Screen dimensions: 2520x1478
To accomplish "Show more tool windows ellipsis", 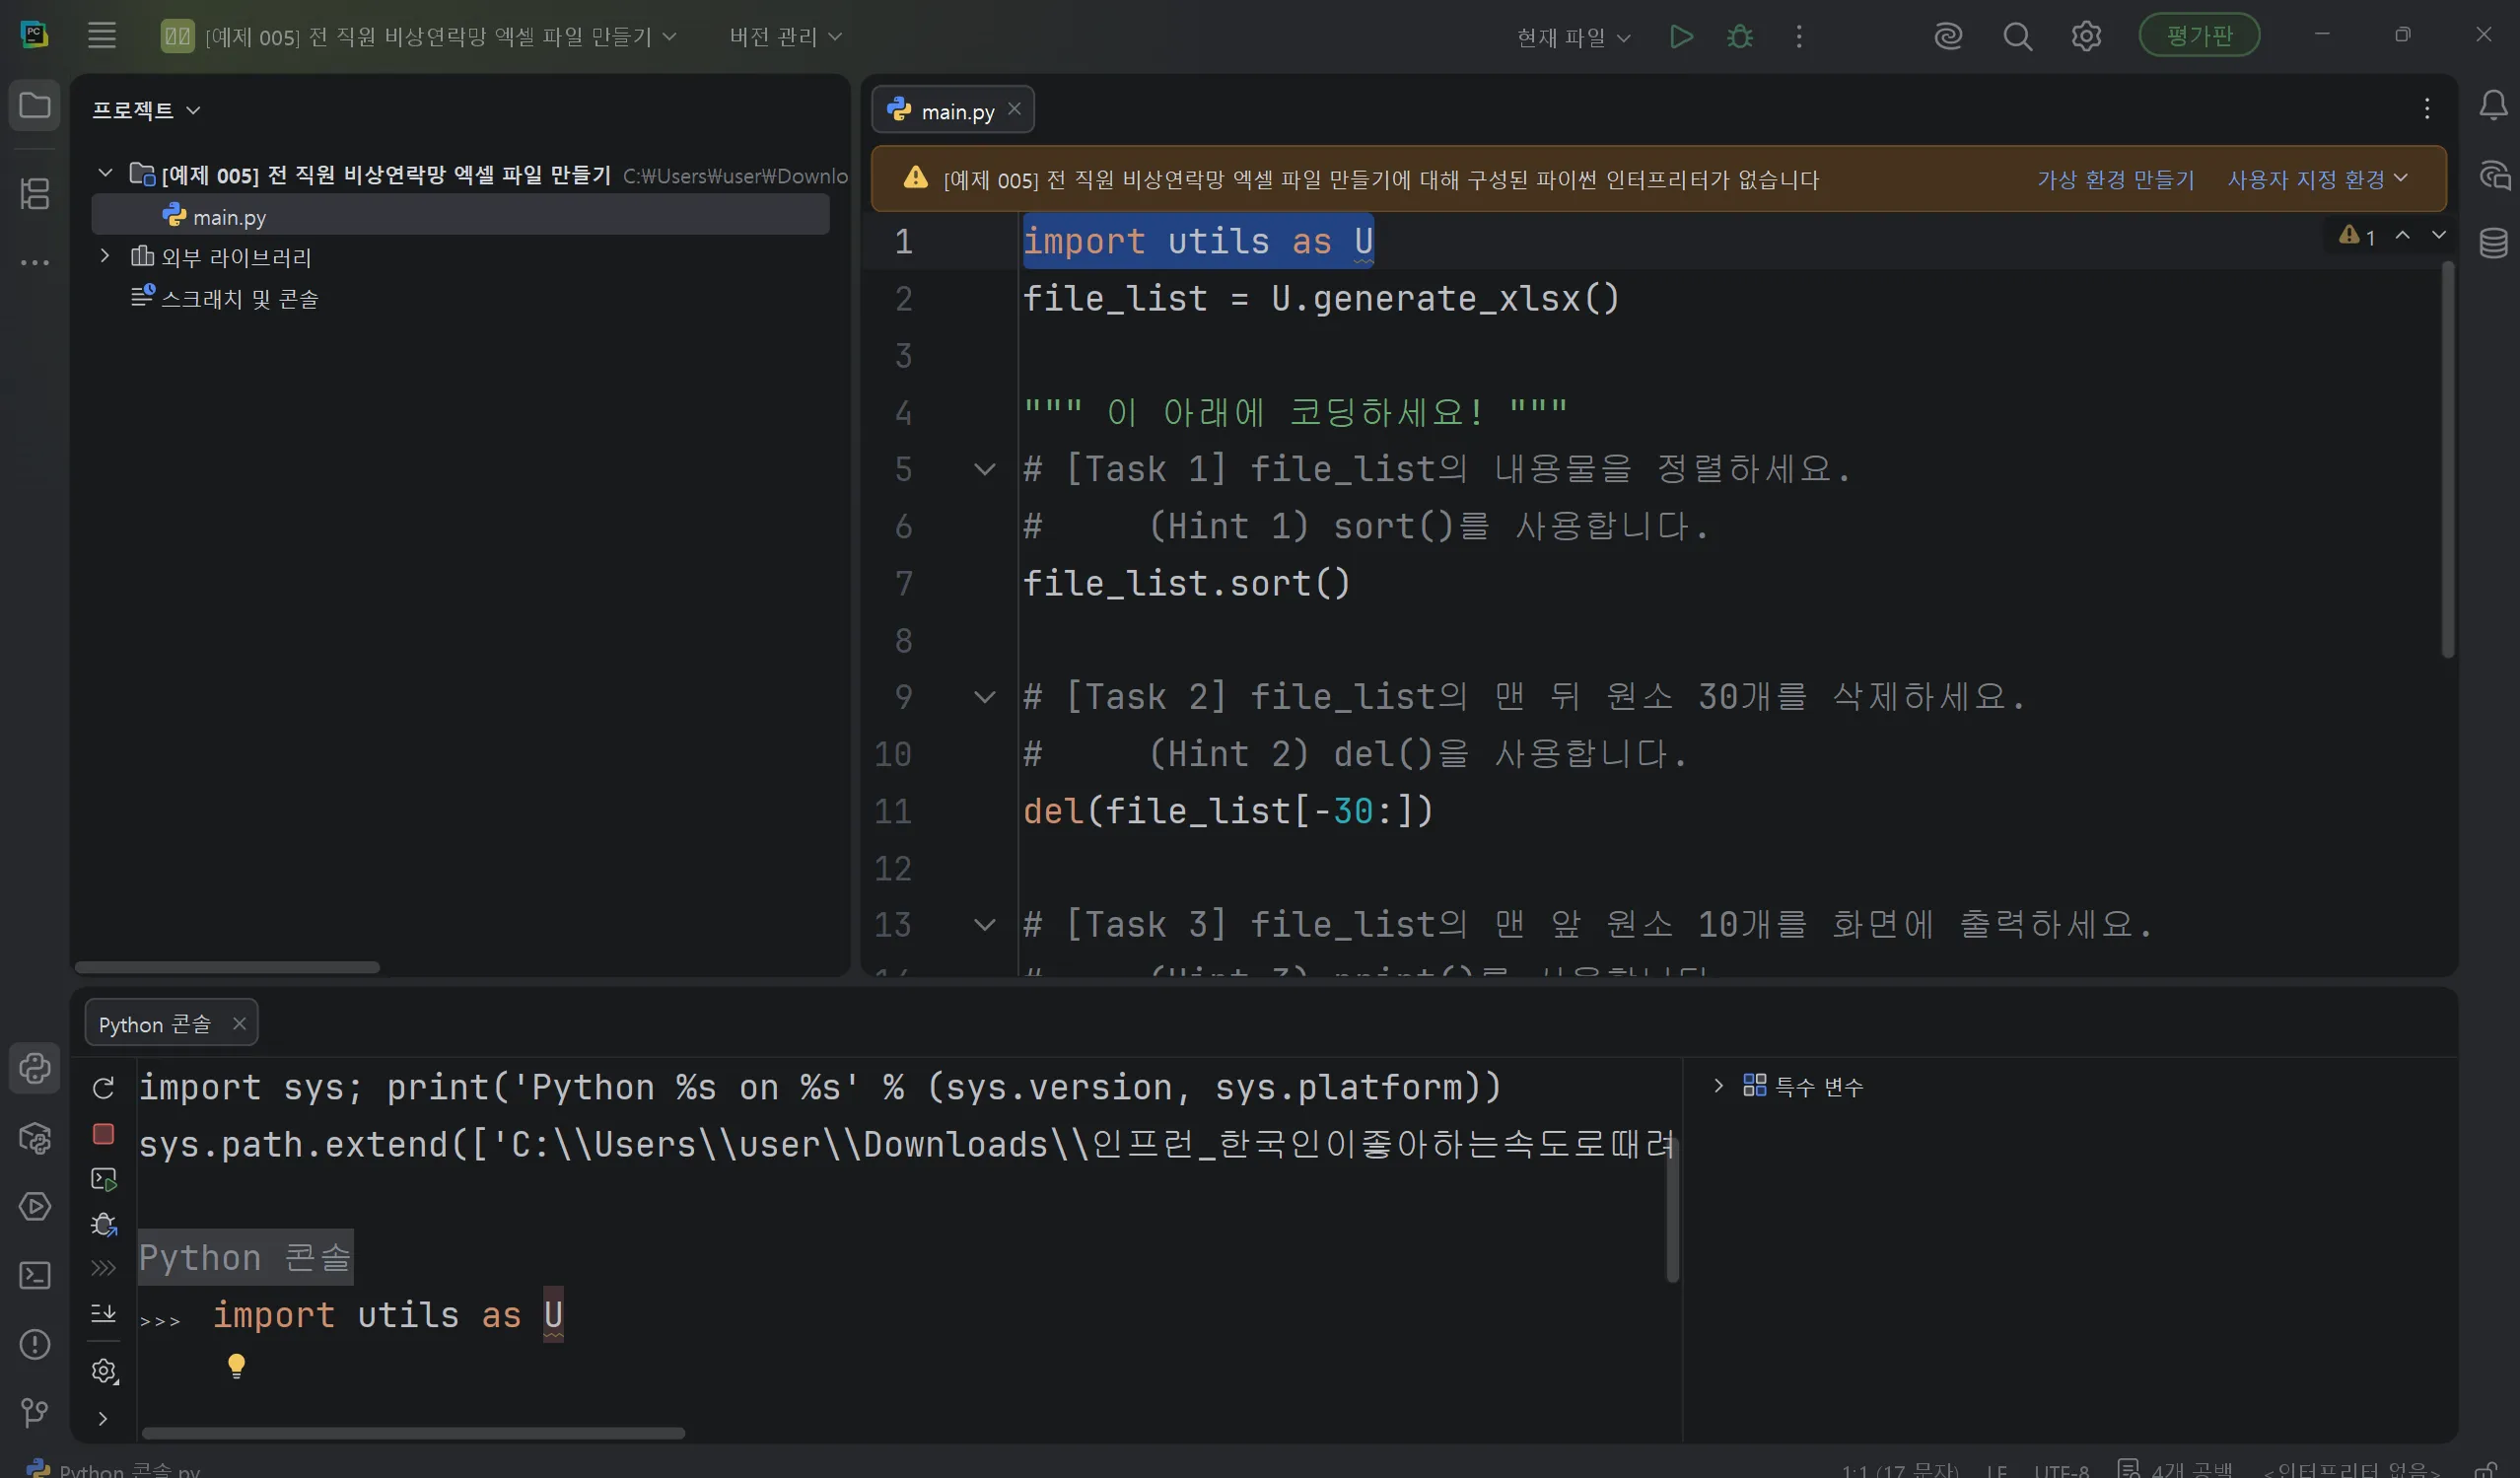I will (x=35, y=263).
